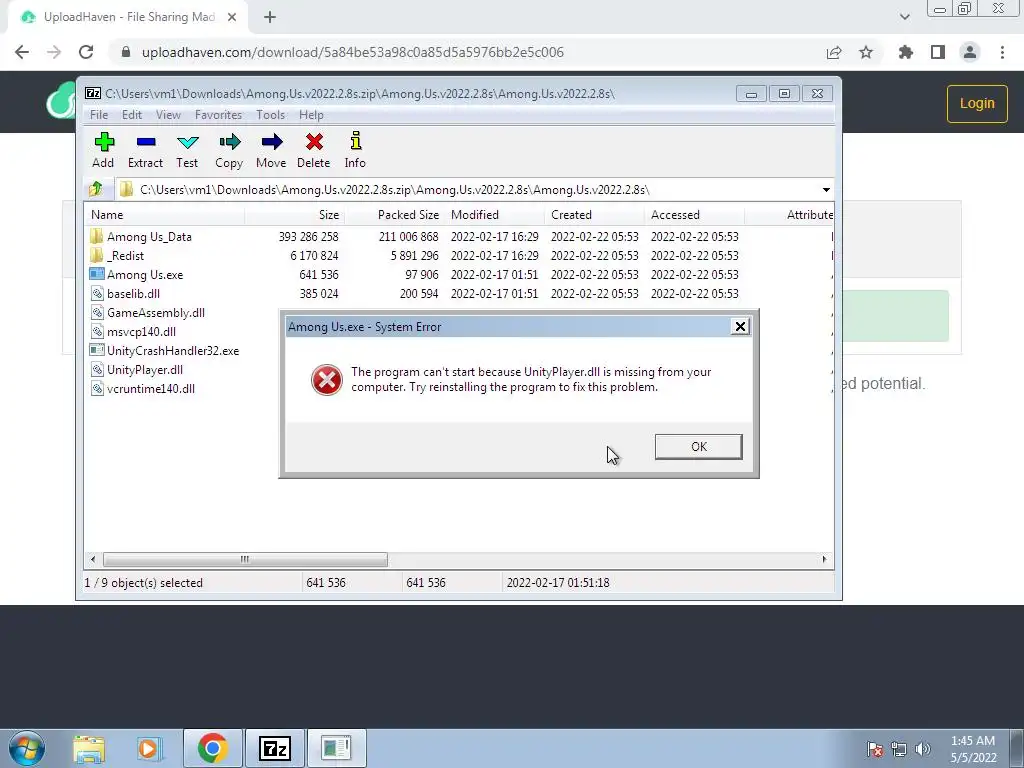Screen dimensions: 1024x768
Task: Click the scrollbar left arrow in 7-Zip
Action: click(x=93, y=559)
